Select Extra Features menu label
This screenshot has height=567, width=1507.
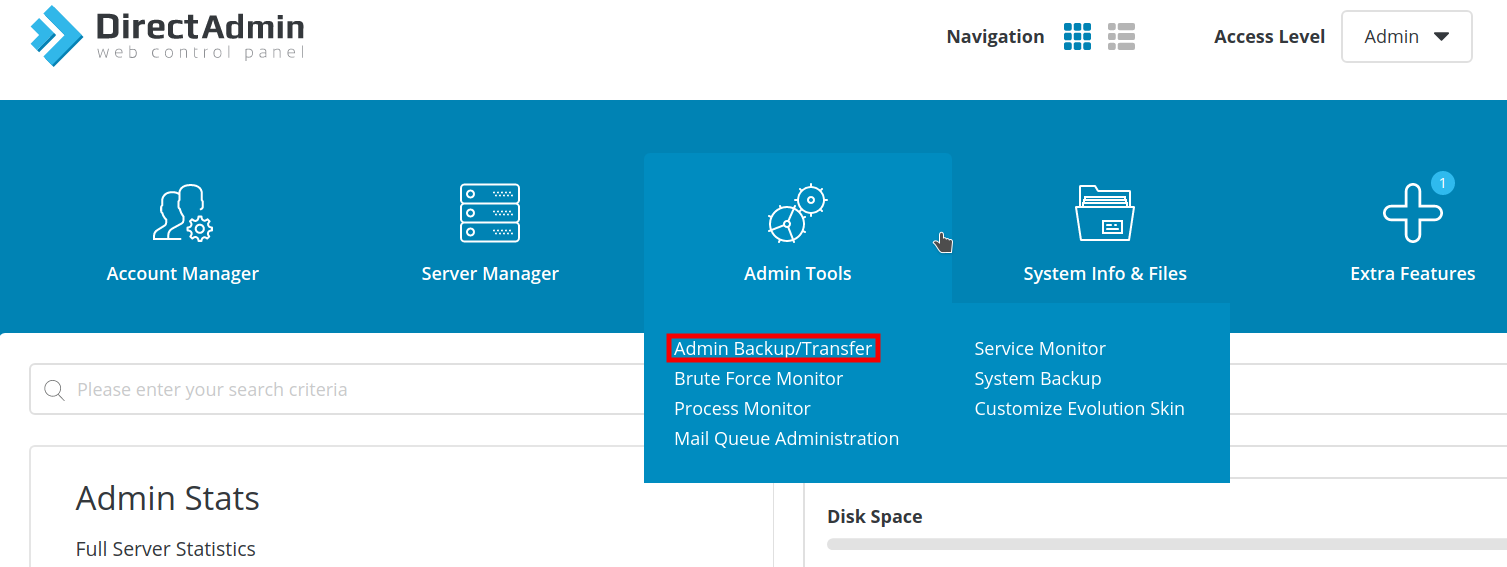pyautogui.click(x=1412, y=274)
